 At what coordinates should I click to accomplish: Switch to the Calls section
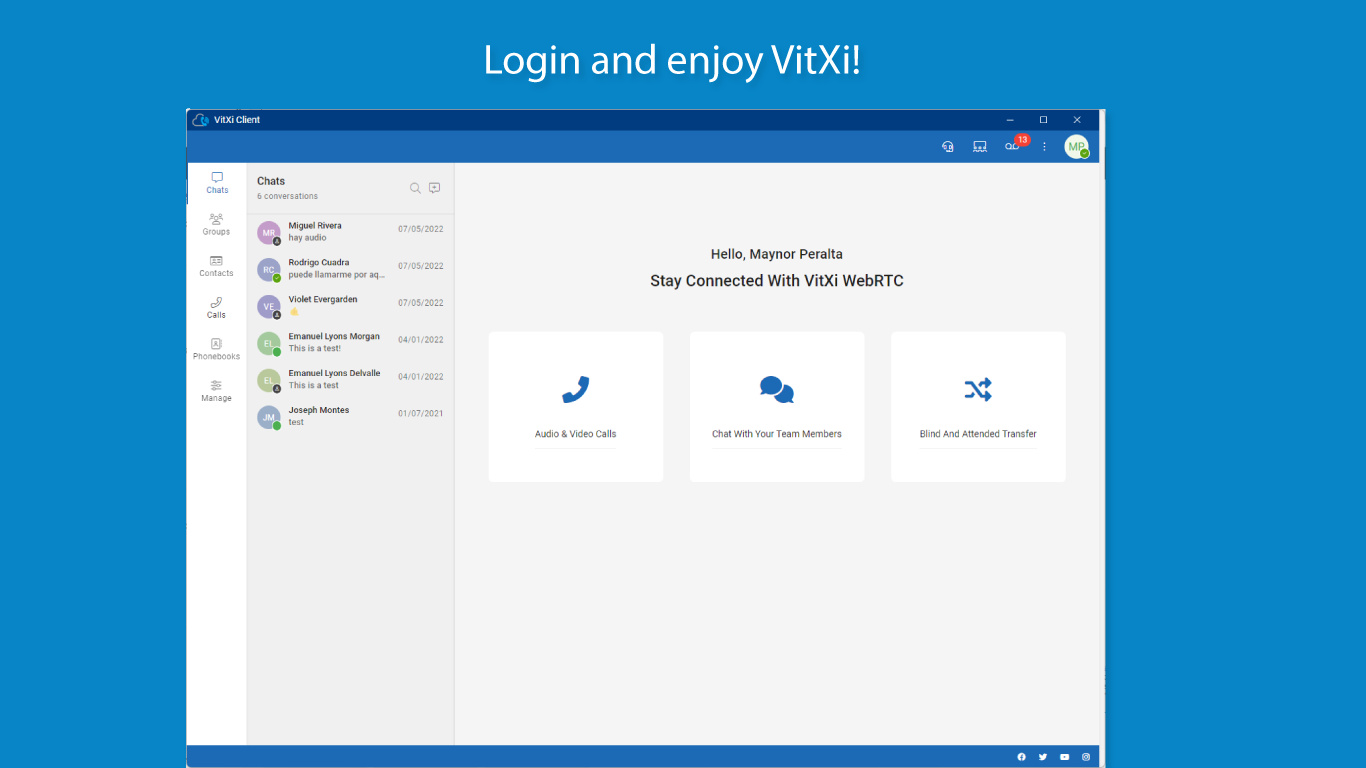point(216,308)
